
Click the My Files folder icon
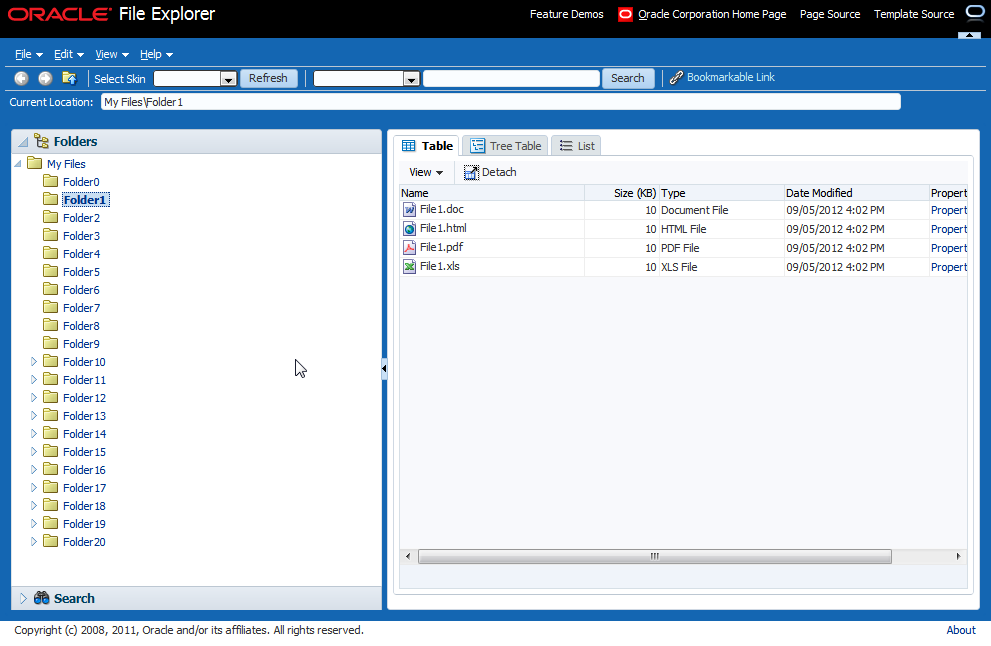pos(35,164)
